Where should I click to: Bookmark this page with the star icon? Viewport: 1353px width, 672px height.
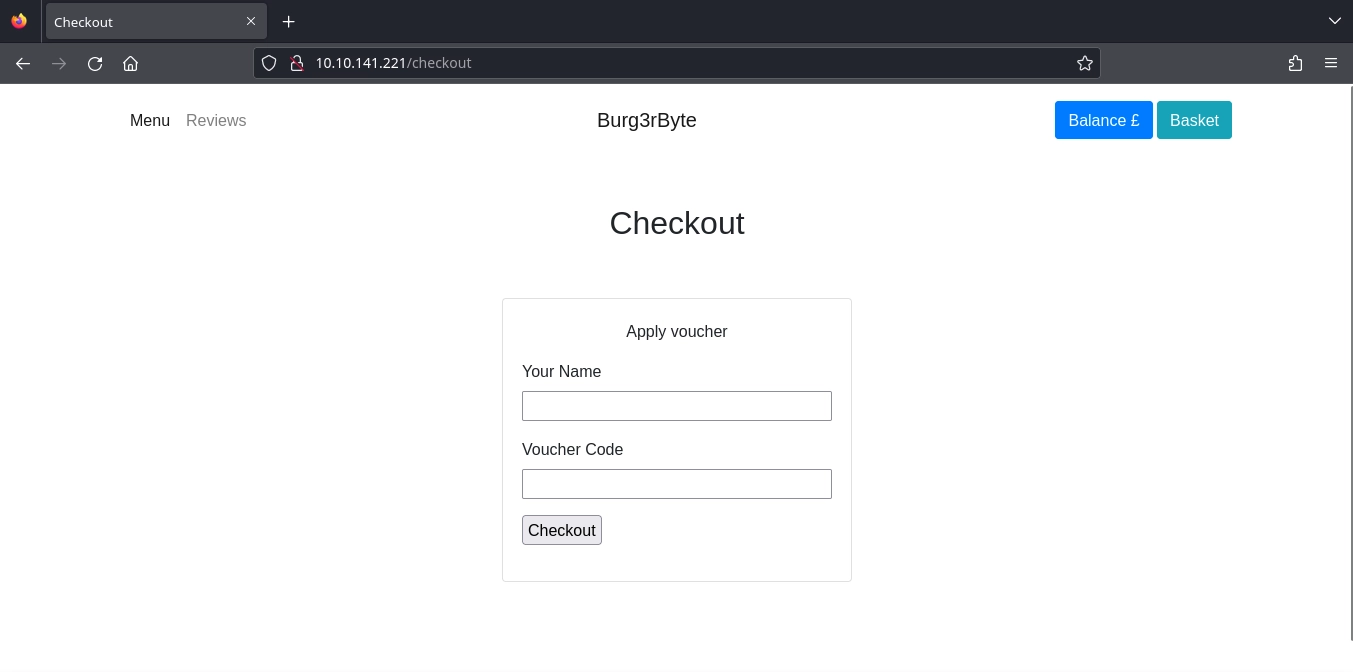pyautogui.click(x=1084, y=62)
